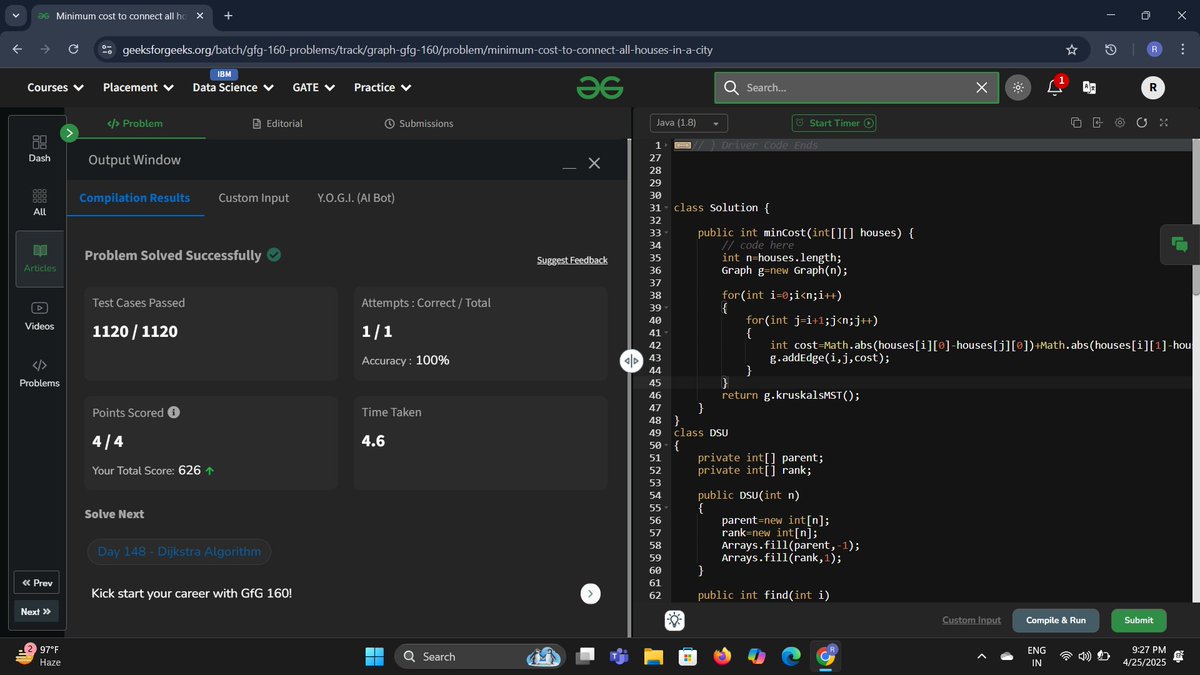The height and width of the screenshot is (675, 1200).
Task: Go to the Prev problem
Action: (x=38, y=583)
